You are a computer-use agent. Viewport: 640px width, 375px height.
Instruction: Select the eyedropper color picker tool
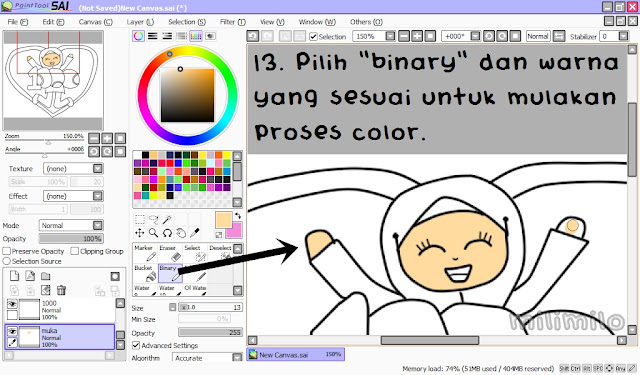coord(195,233)
